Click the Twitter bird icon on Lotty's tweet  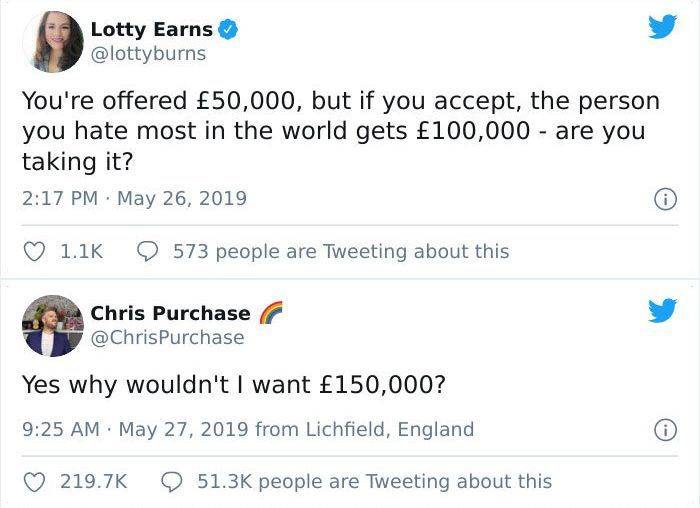661,26
